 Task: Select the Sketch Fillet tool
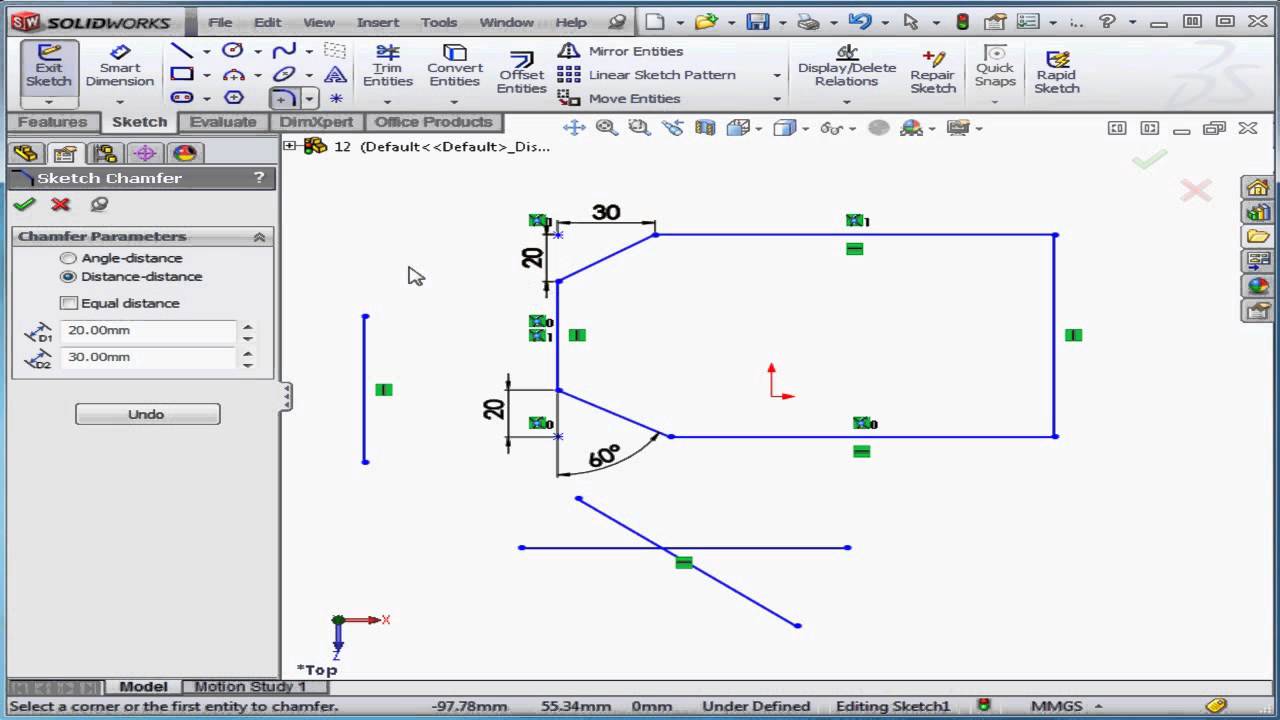pyautogui.click(x=284, y=98)
